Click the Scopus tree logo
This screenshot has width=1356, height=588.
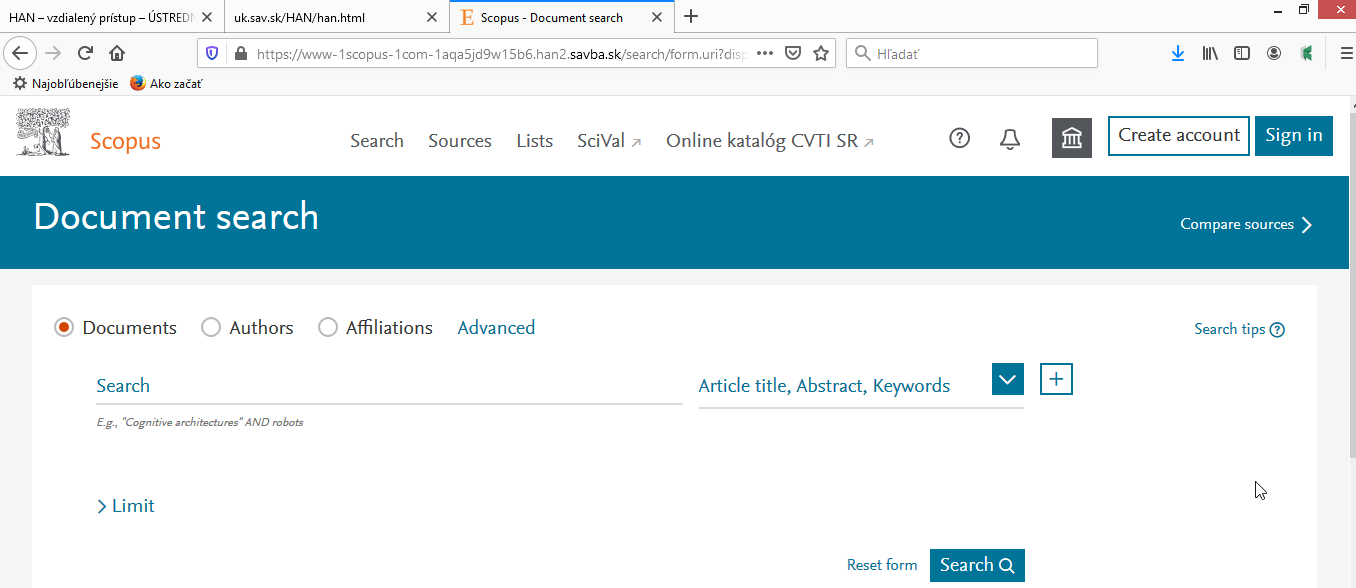[x=42, y=131]
